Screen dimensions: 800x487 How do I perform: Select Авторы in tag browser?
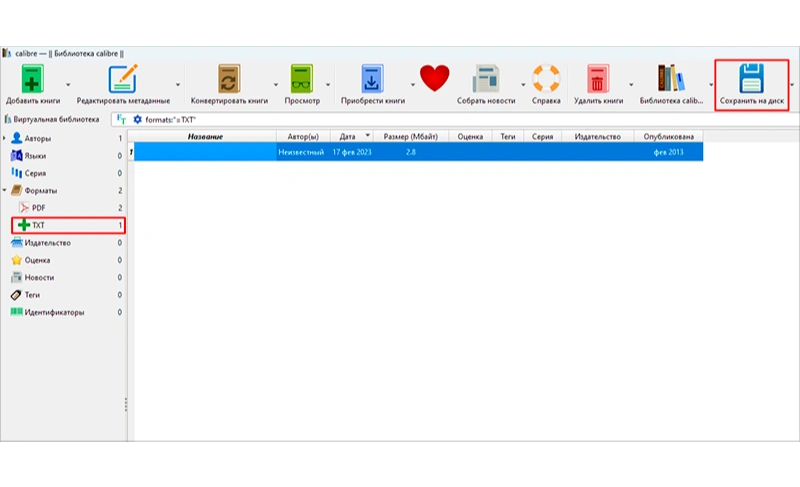click(x=37, y=138)
